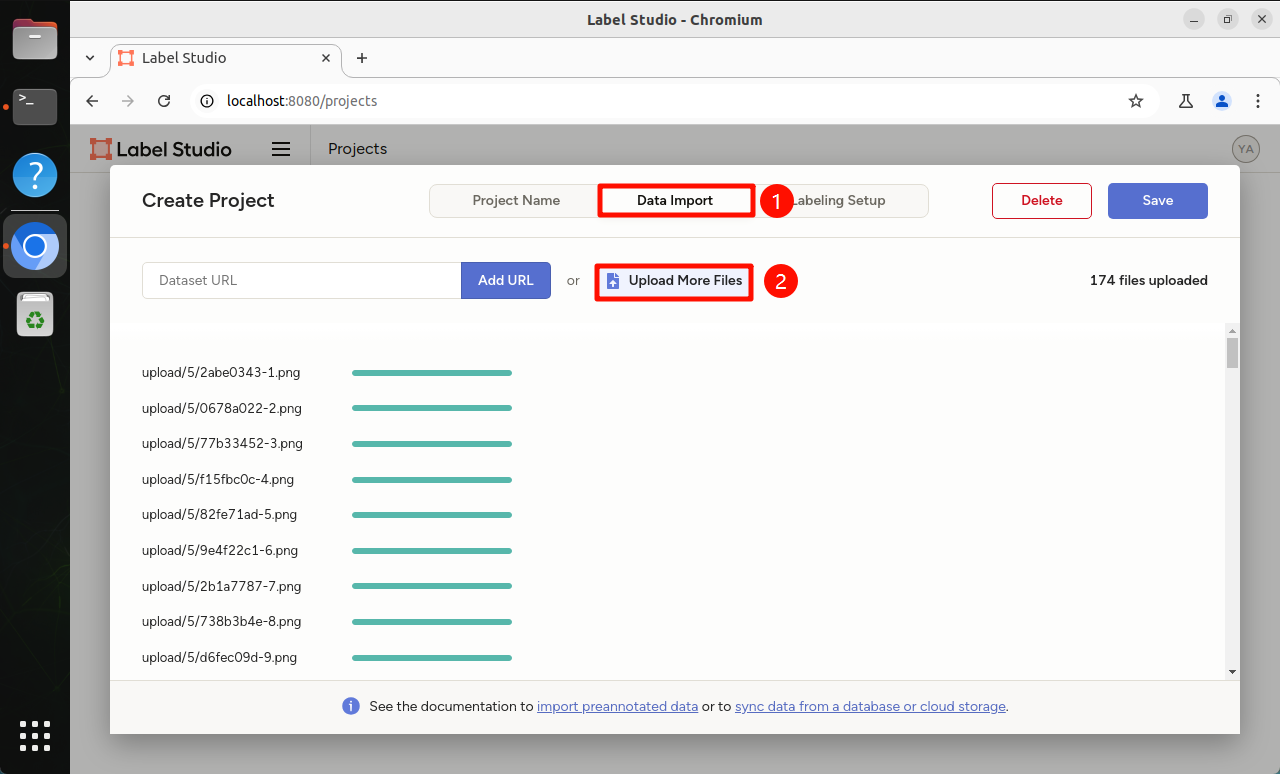
Task: Click progress bar for 2abe0343-1.png
Action: click(432, 373)
